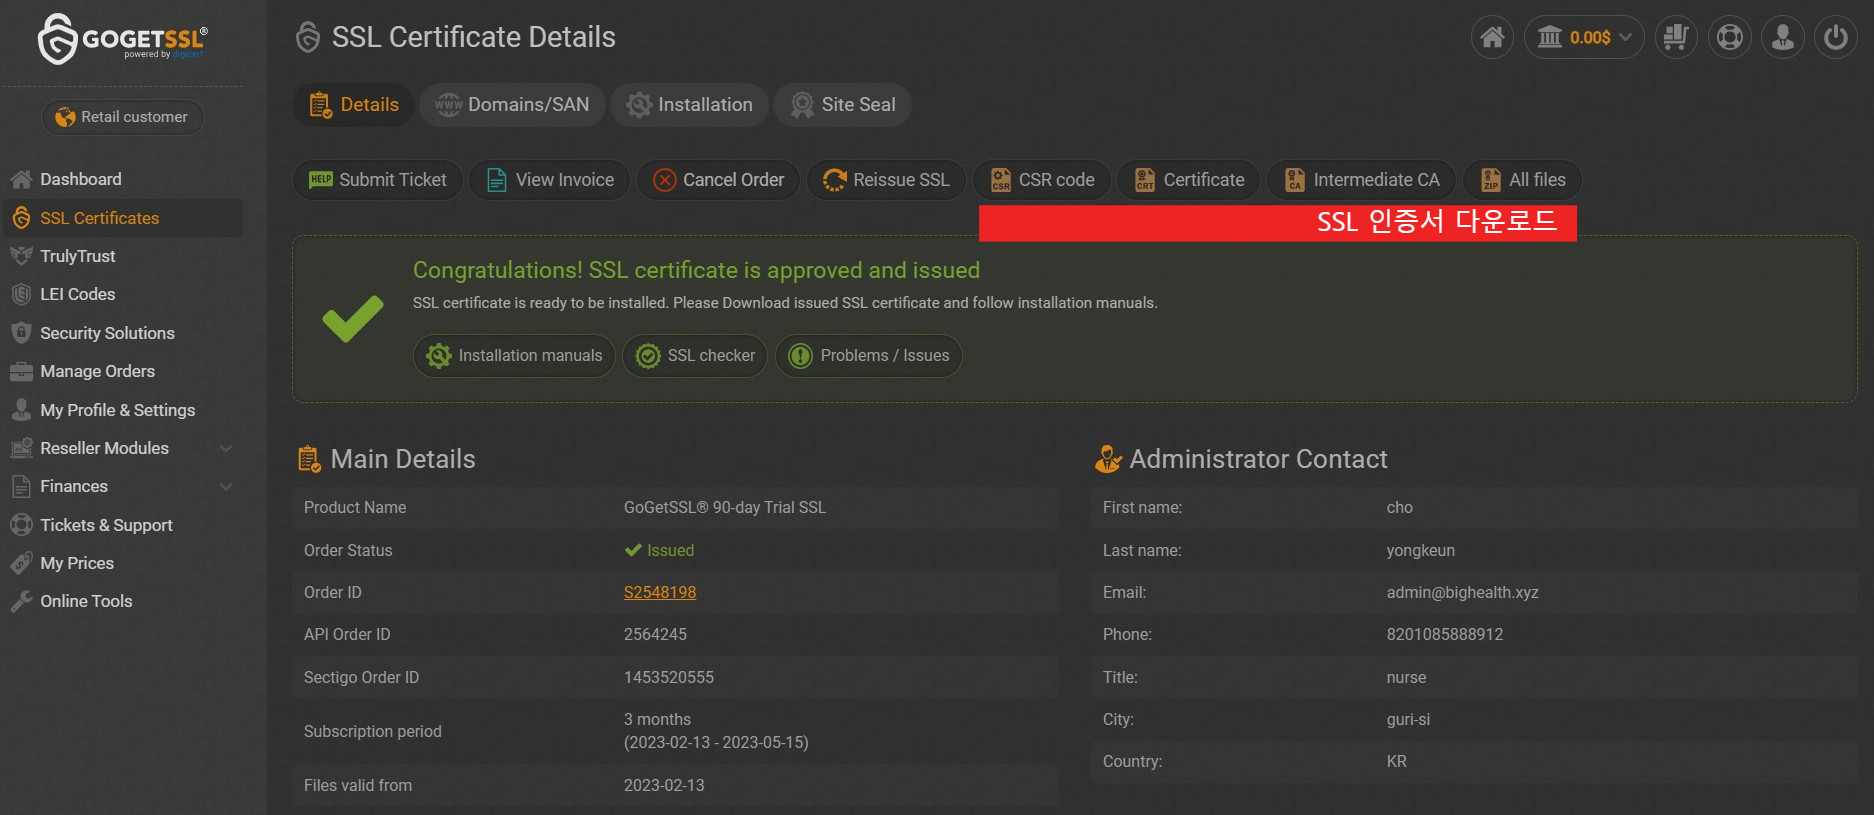Select the Sectigo Order ID 1453520555

[669, 677]
